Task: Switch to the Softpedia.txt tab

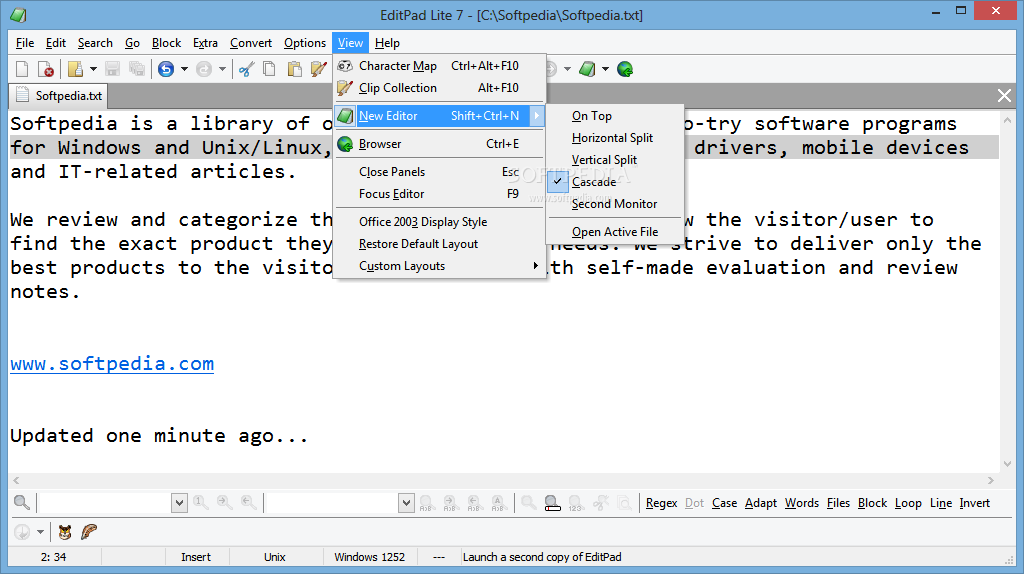Action: point(59,96)
